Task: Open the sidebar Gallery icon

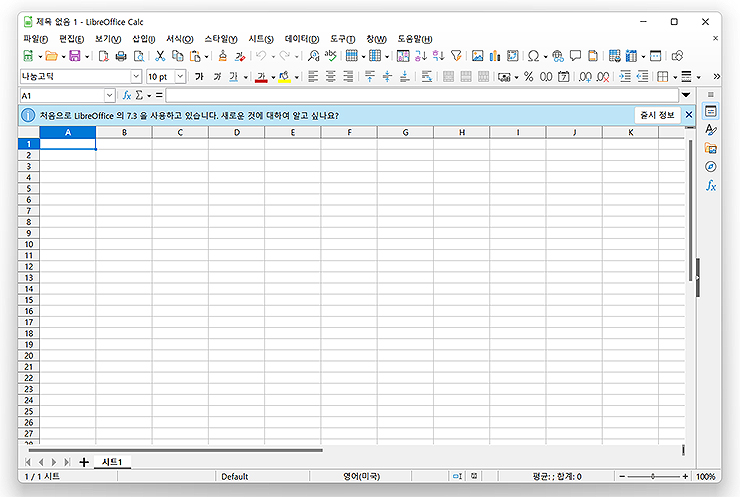Action: pos(711,148)
